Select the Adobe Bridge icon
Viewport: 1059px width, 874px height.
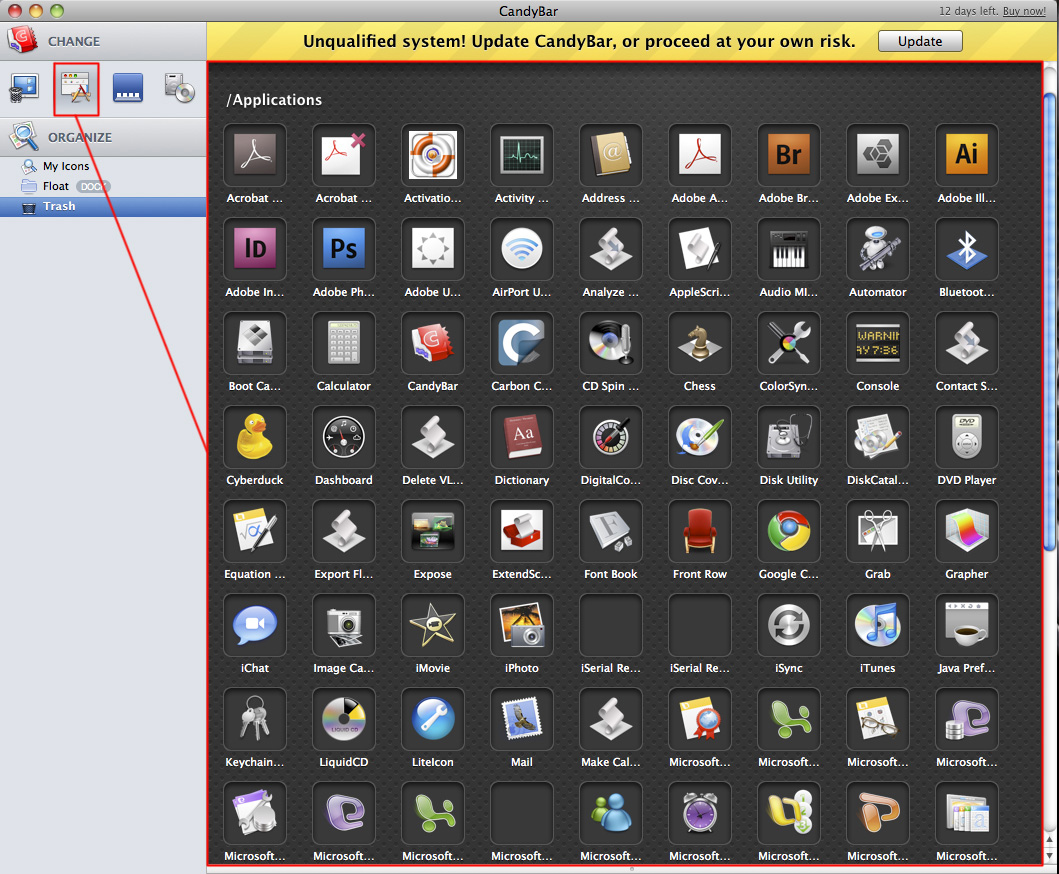coord(788,155)
